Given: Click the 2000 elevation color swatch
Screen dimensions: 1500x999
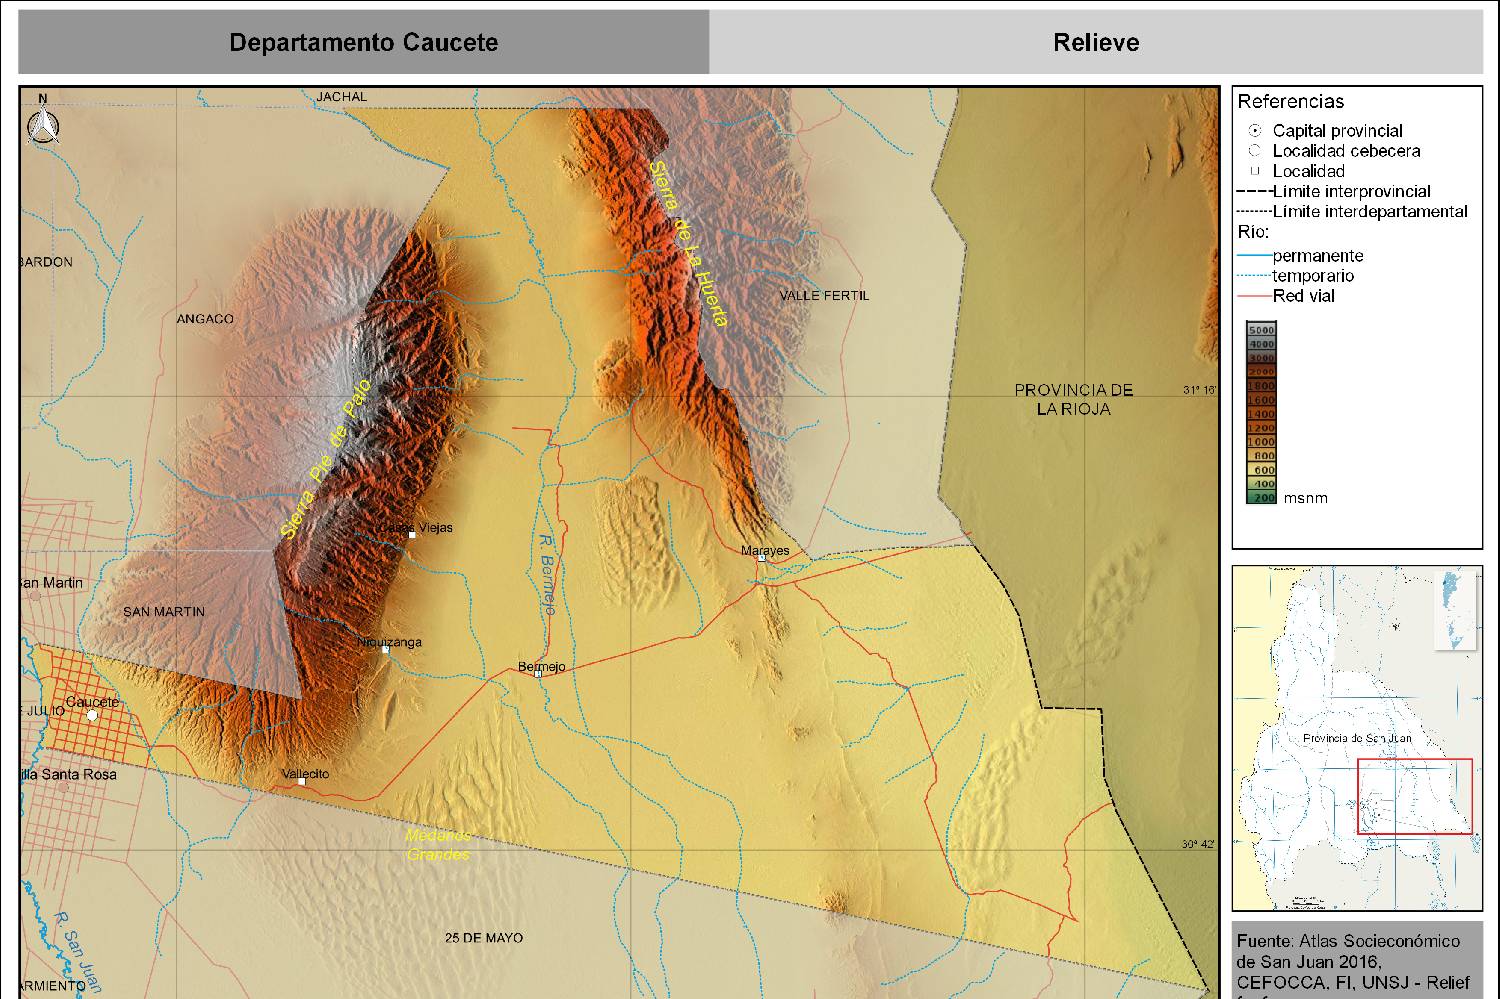Looking at the screenshot, I should [1262, 371].
